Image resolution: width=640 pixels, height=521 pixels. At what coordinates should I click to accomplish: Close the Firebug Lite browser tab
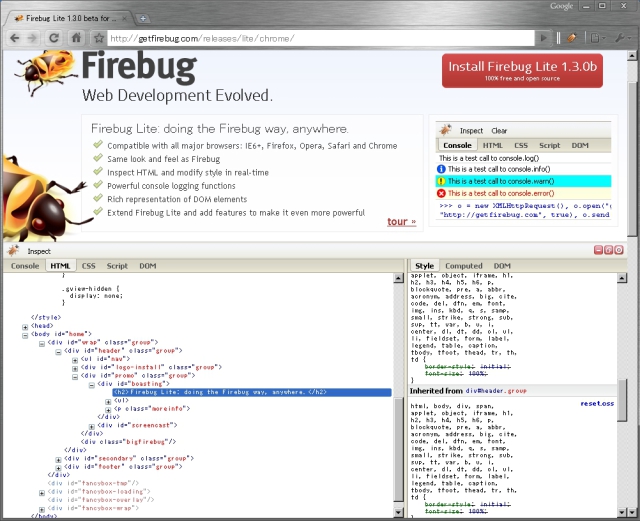coord(125,18)
